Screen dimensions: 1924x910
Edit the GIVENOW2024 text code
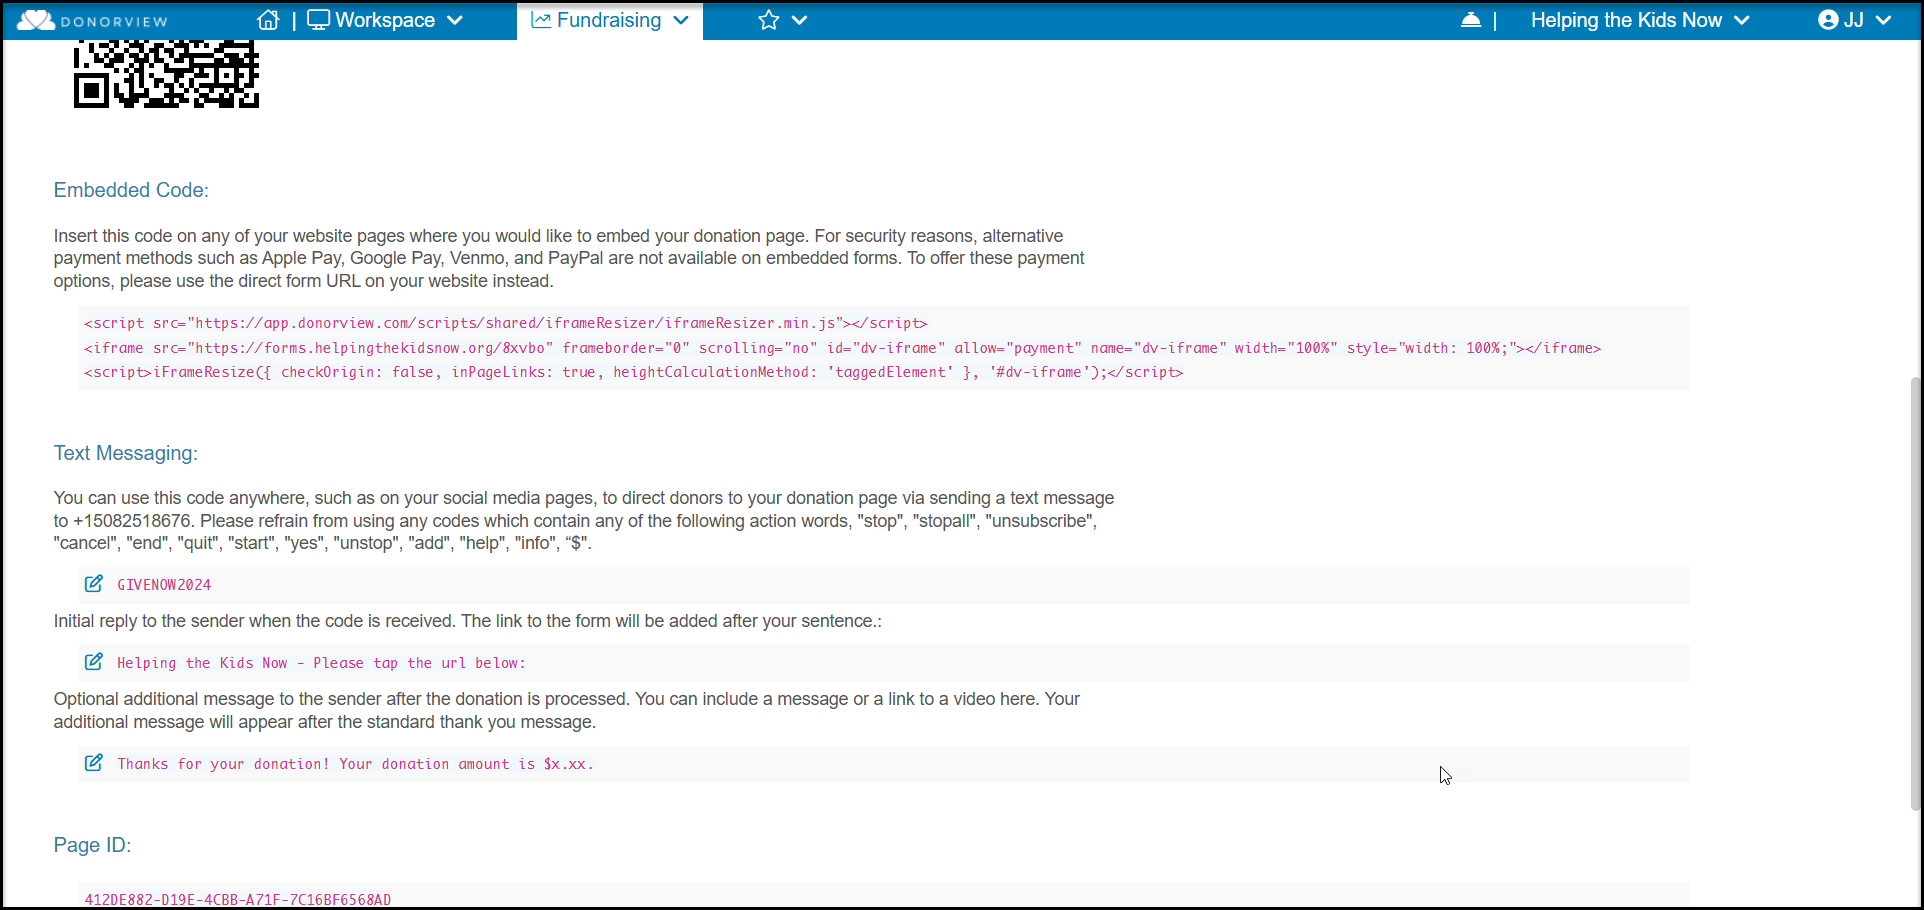click(94, 584)
